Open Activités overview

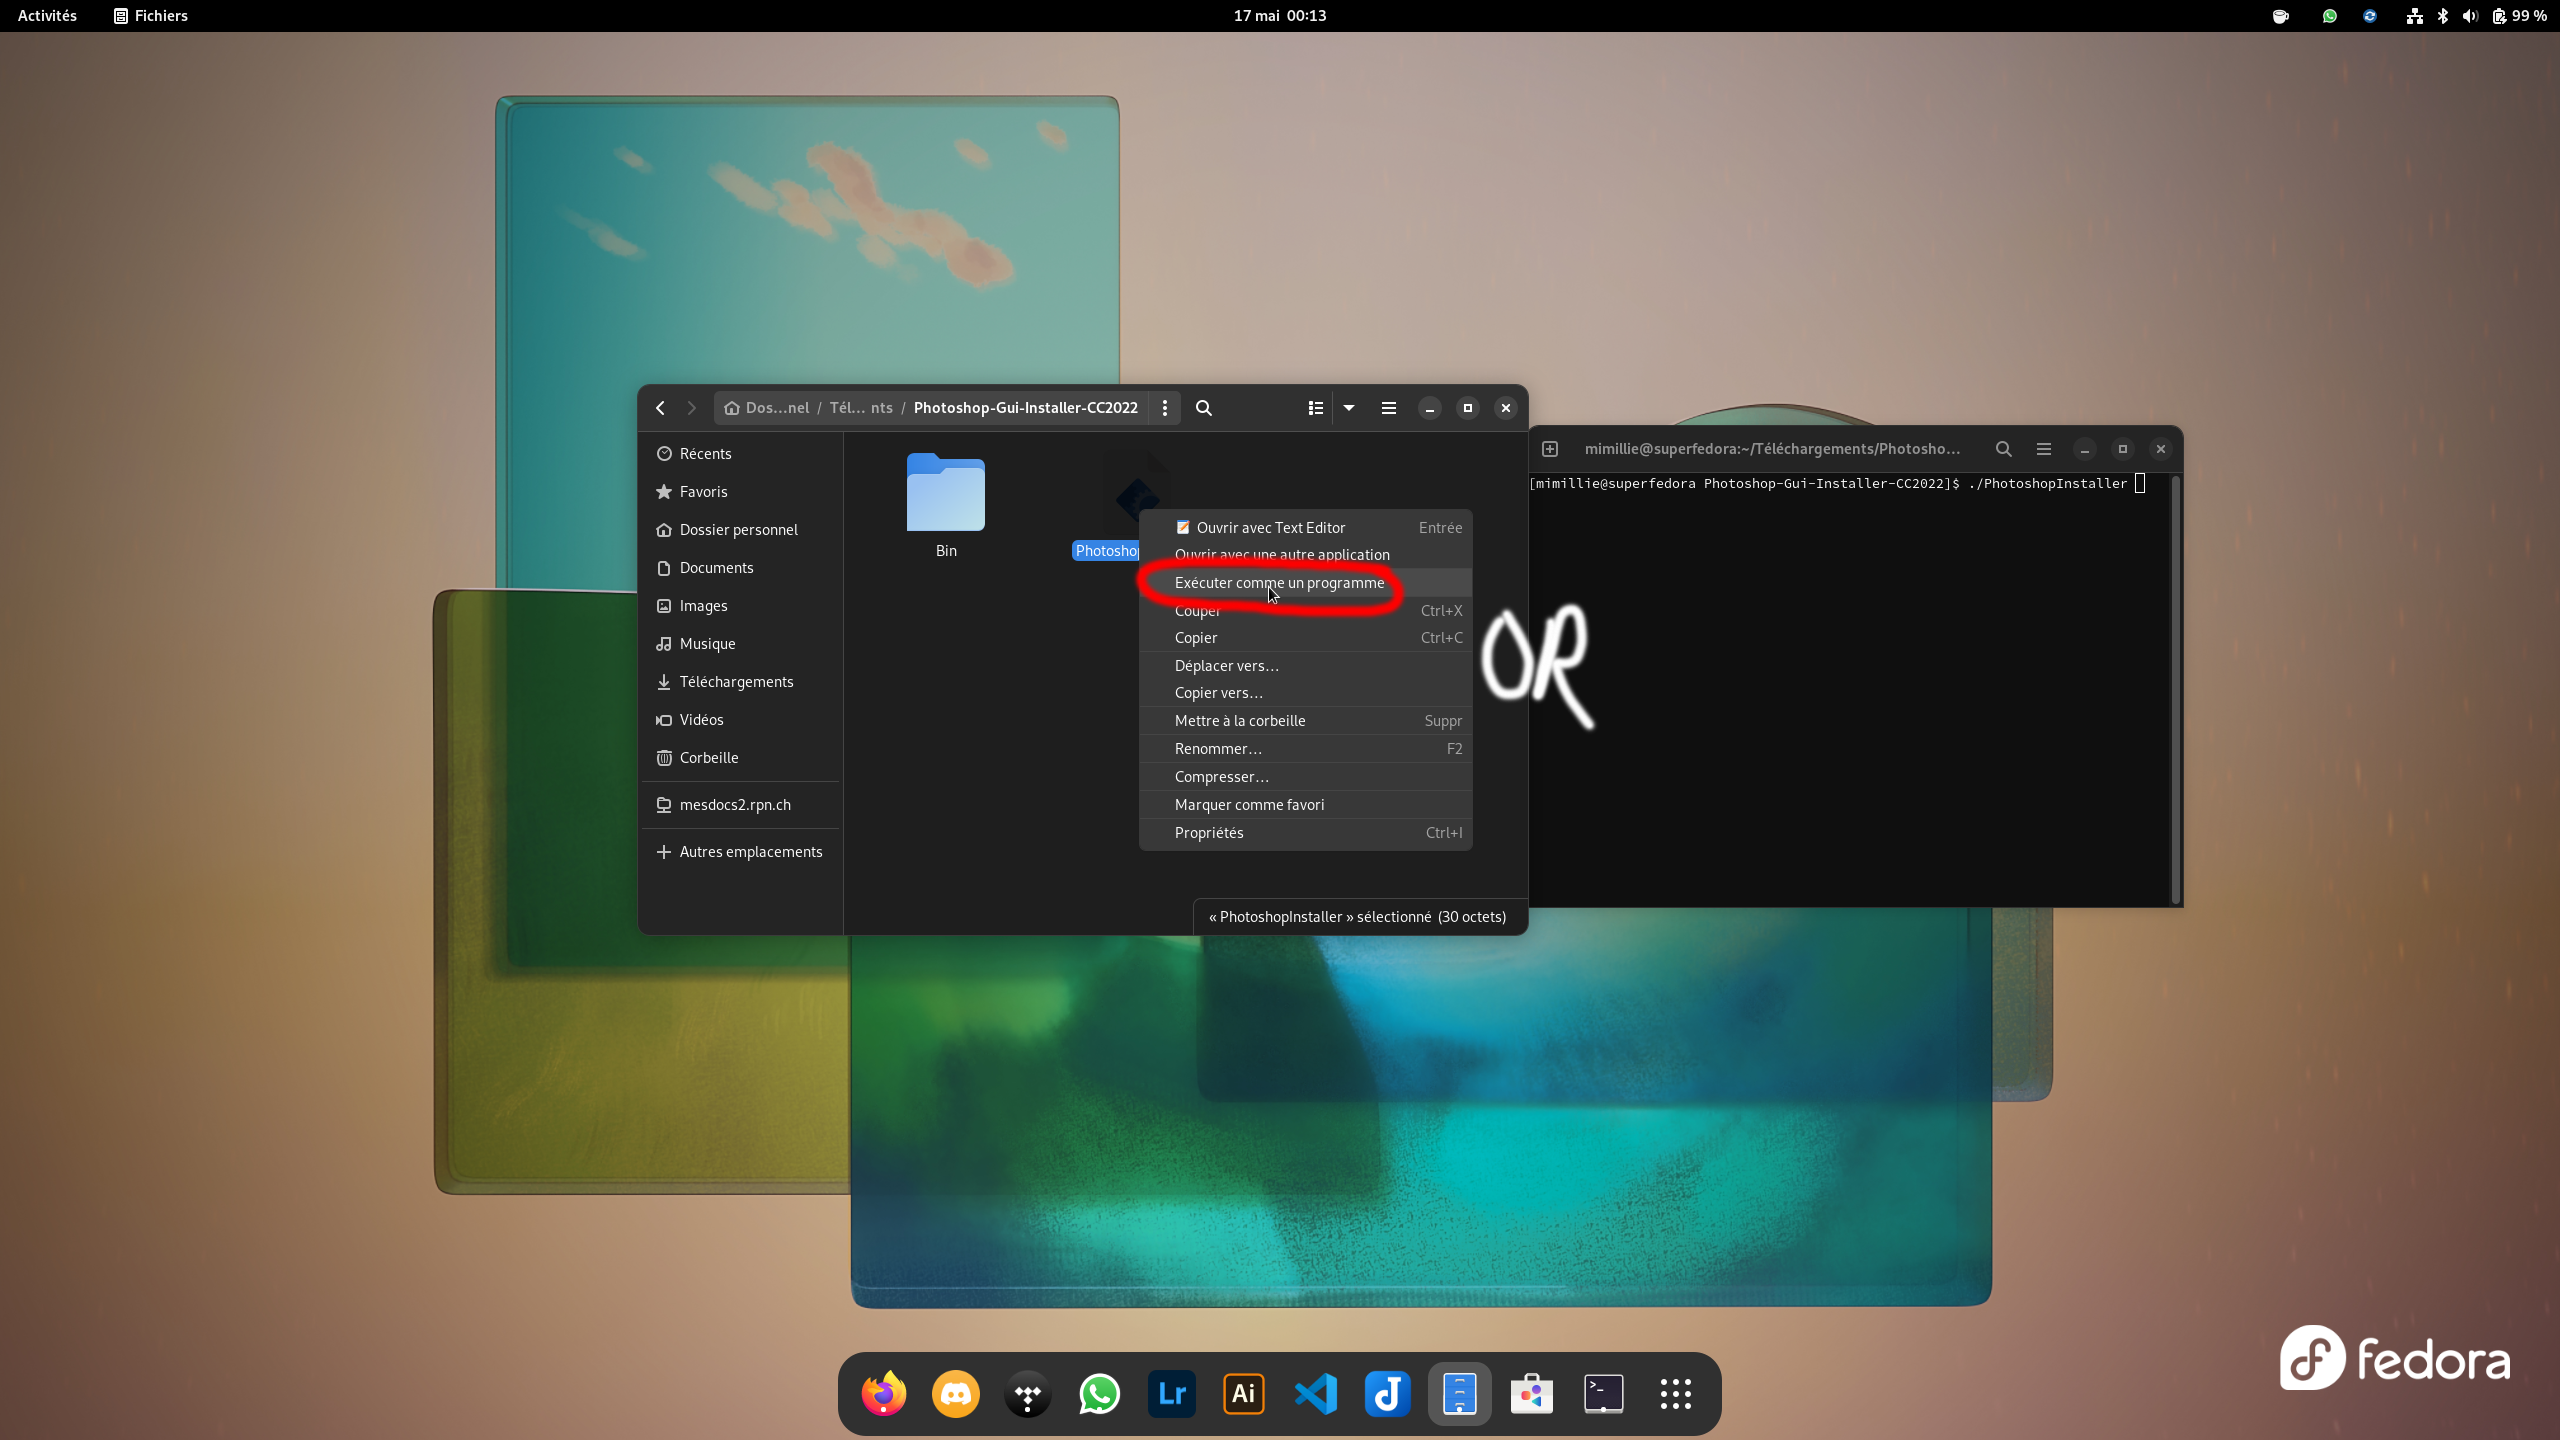pos(47,16)
